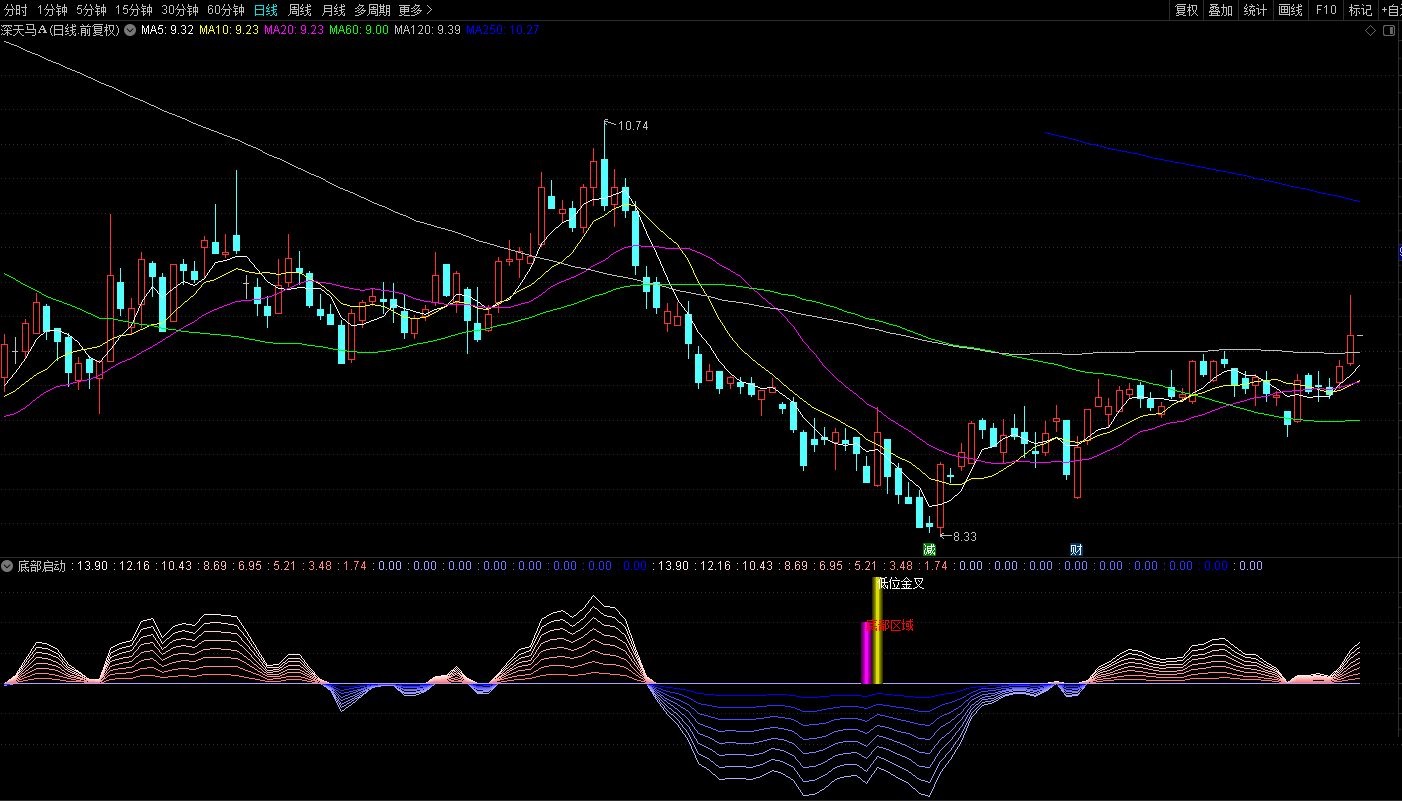Open the 统计 statistics tool

[x=1255, y=10]
